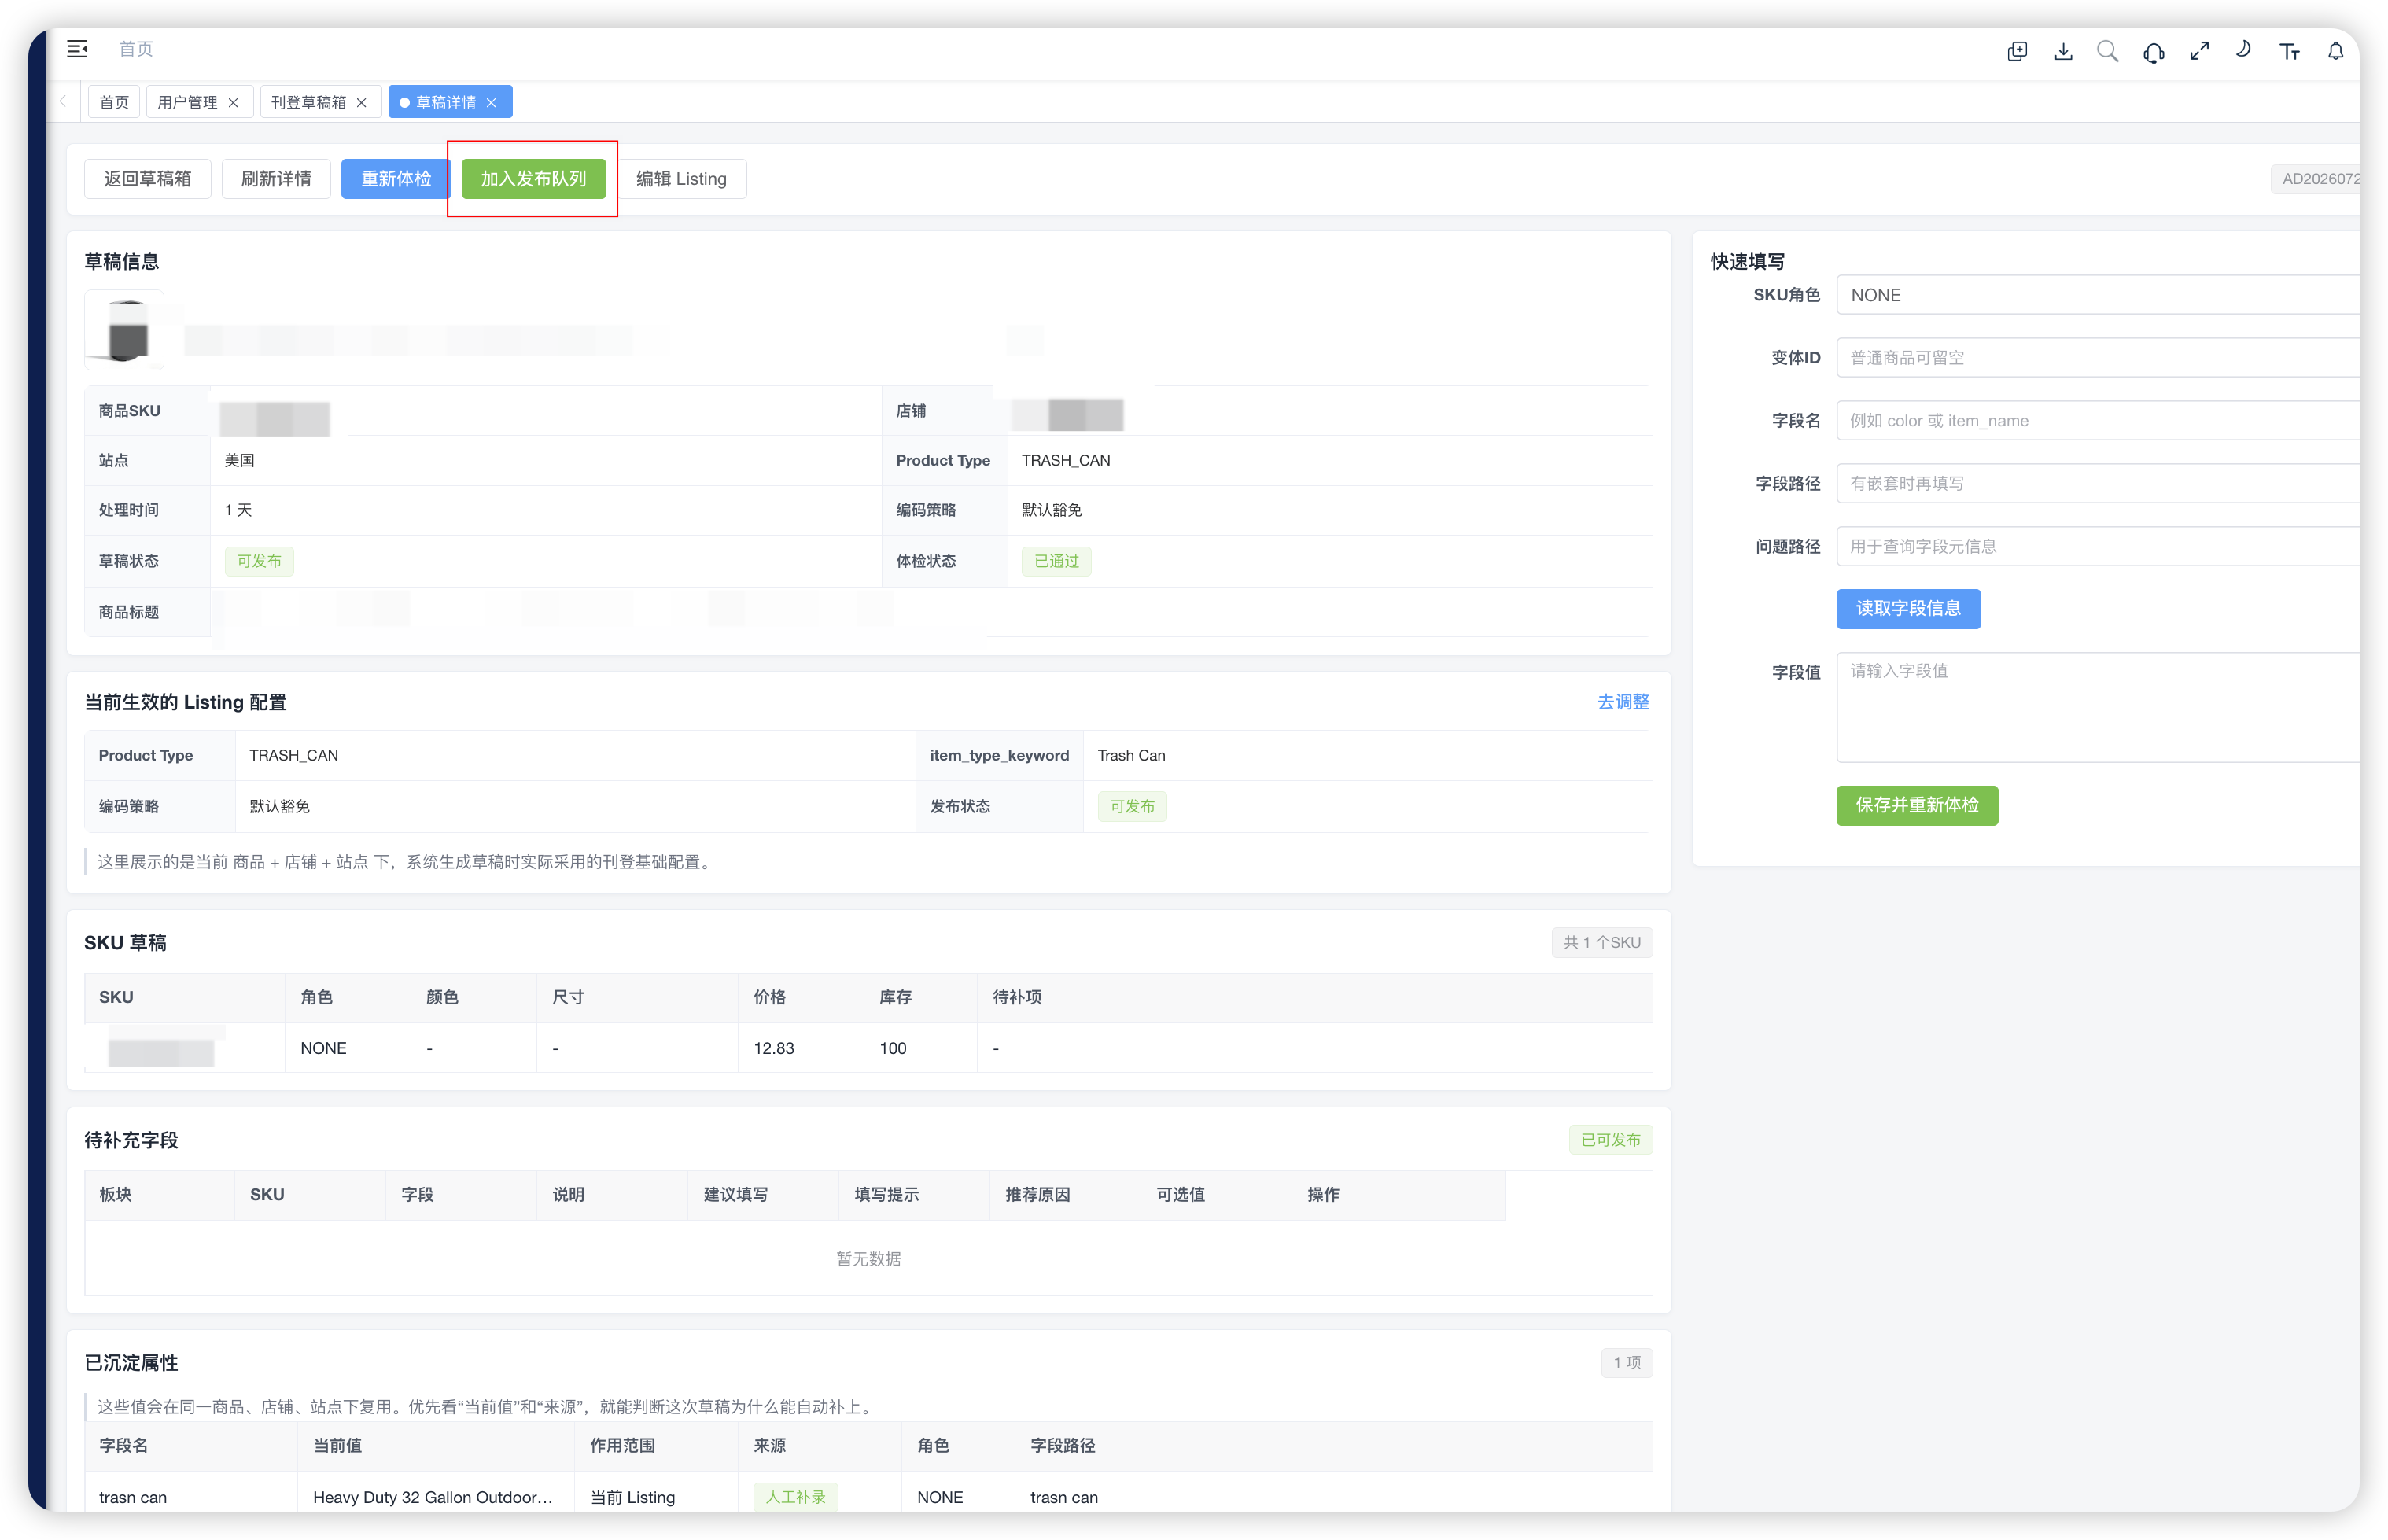
Task: Click the download icon in header
Action: point(2063,51)
